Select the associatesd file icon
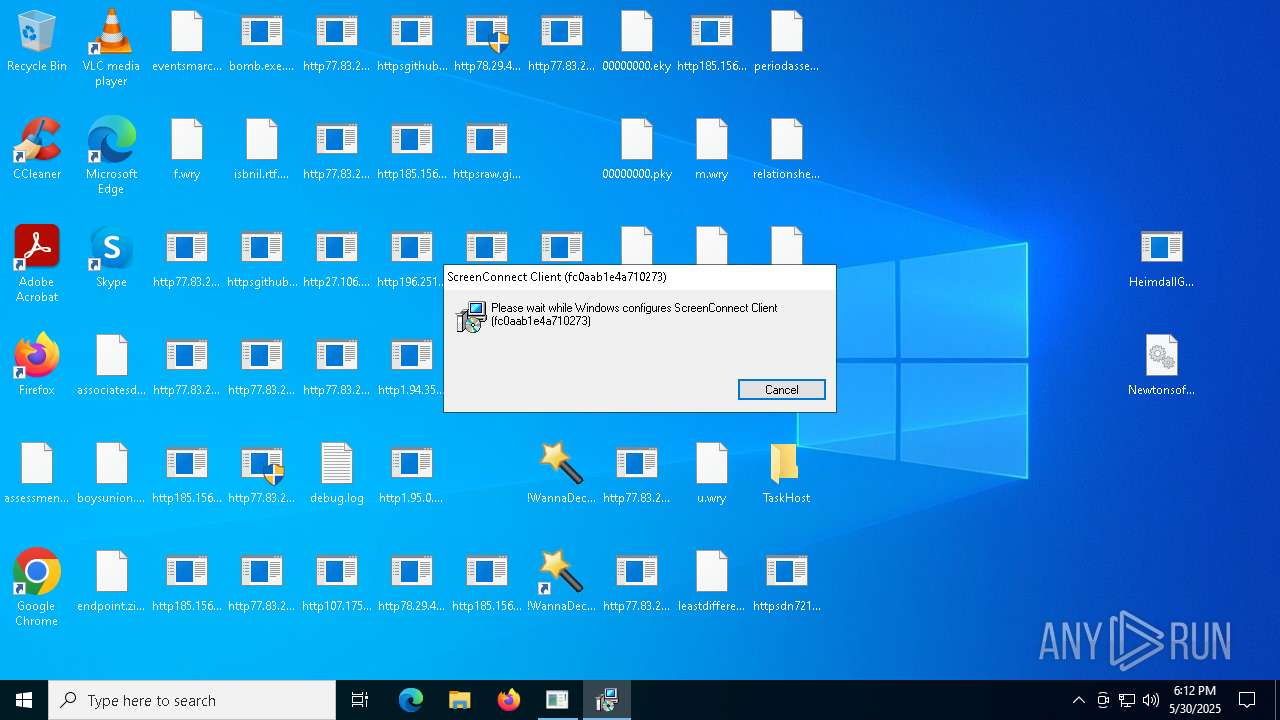This screenshot has width=1280, height=720. [111, 365]
